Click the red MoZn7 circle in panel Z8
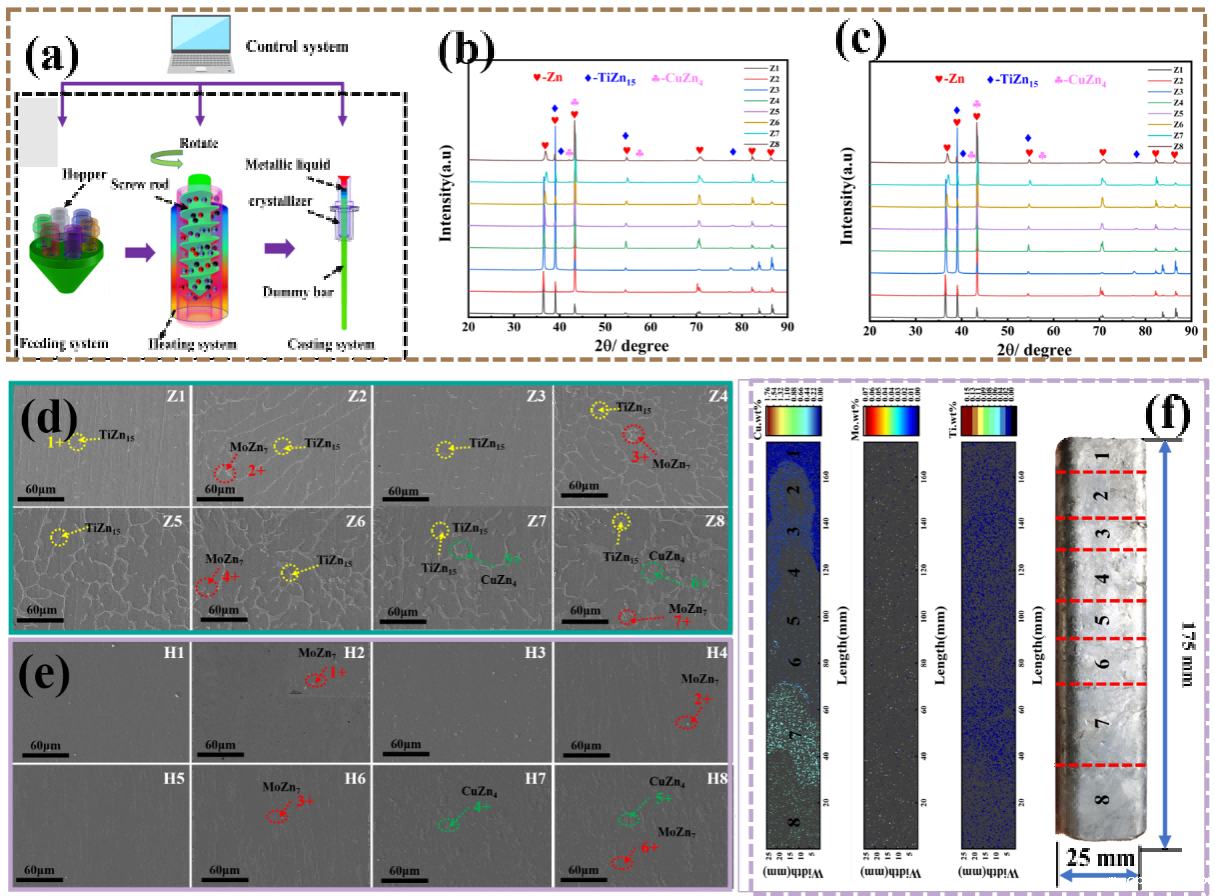This screenshot has width=1215, height=896. point(625,617)
